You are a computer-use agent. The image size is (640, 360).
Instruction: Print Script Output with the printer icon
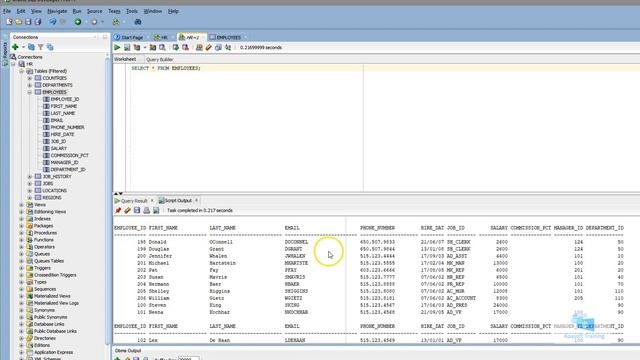click(147, 210)
